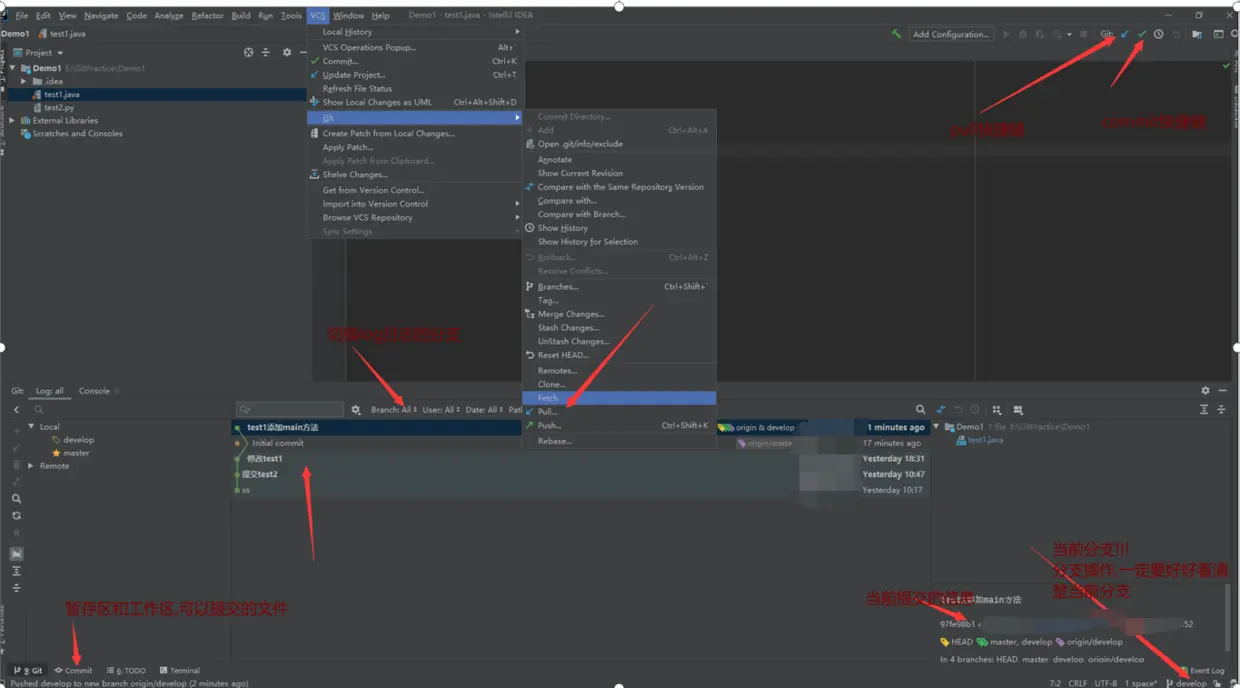Click the Refresh icon in Git sidebar
This screenshot has width=1240, height=688.
[17, 515]
